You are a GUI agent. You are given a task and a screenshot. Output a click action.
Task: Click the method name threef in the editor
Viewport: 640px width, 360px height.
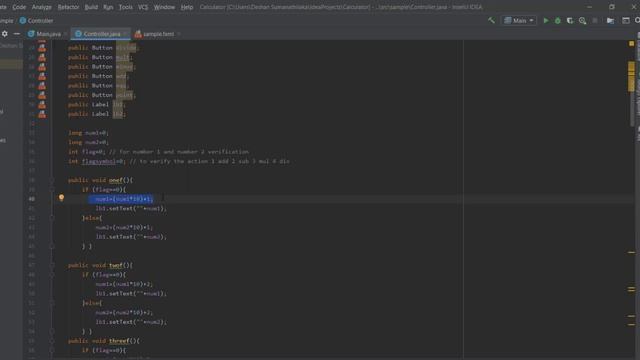(119, 341)
